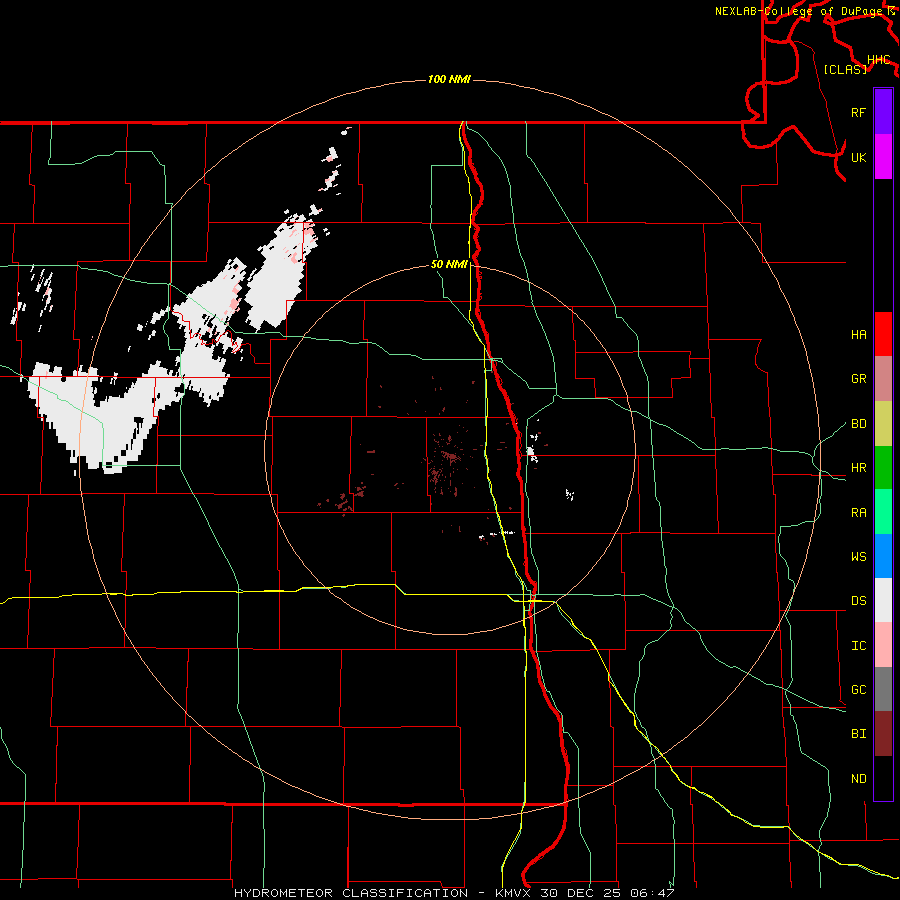Click the GR legend color block
This screenshot has width=900, height=900.
[x=883, y=379]
